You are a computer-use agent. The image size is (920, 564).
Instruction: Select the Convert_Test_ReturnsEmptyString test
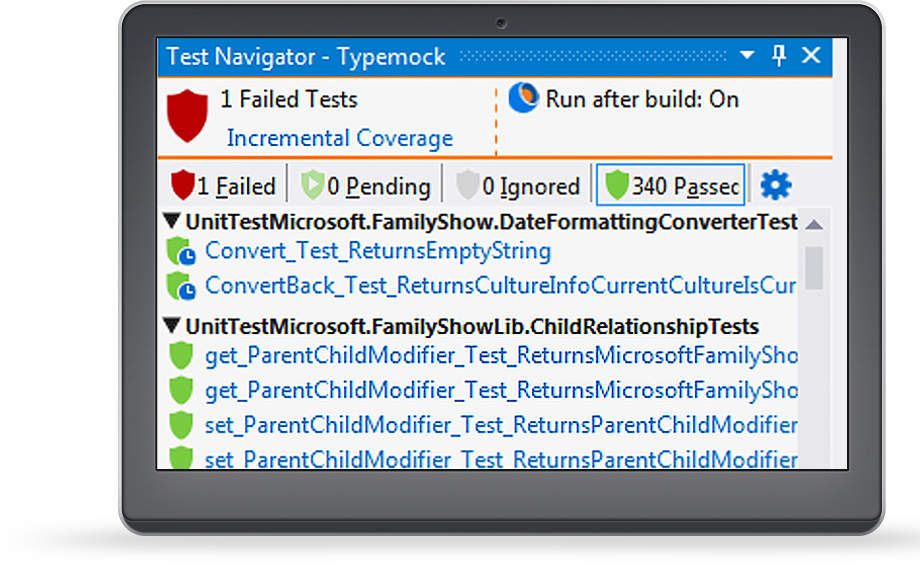tap(378, 251)
